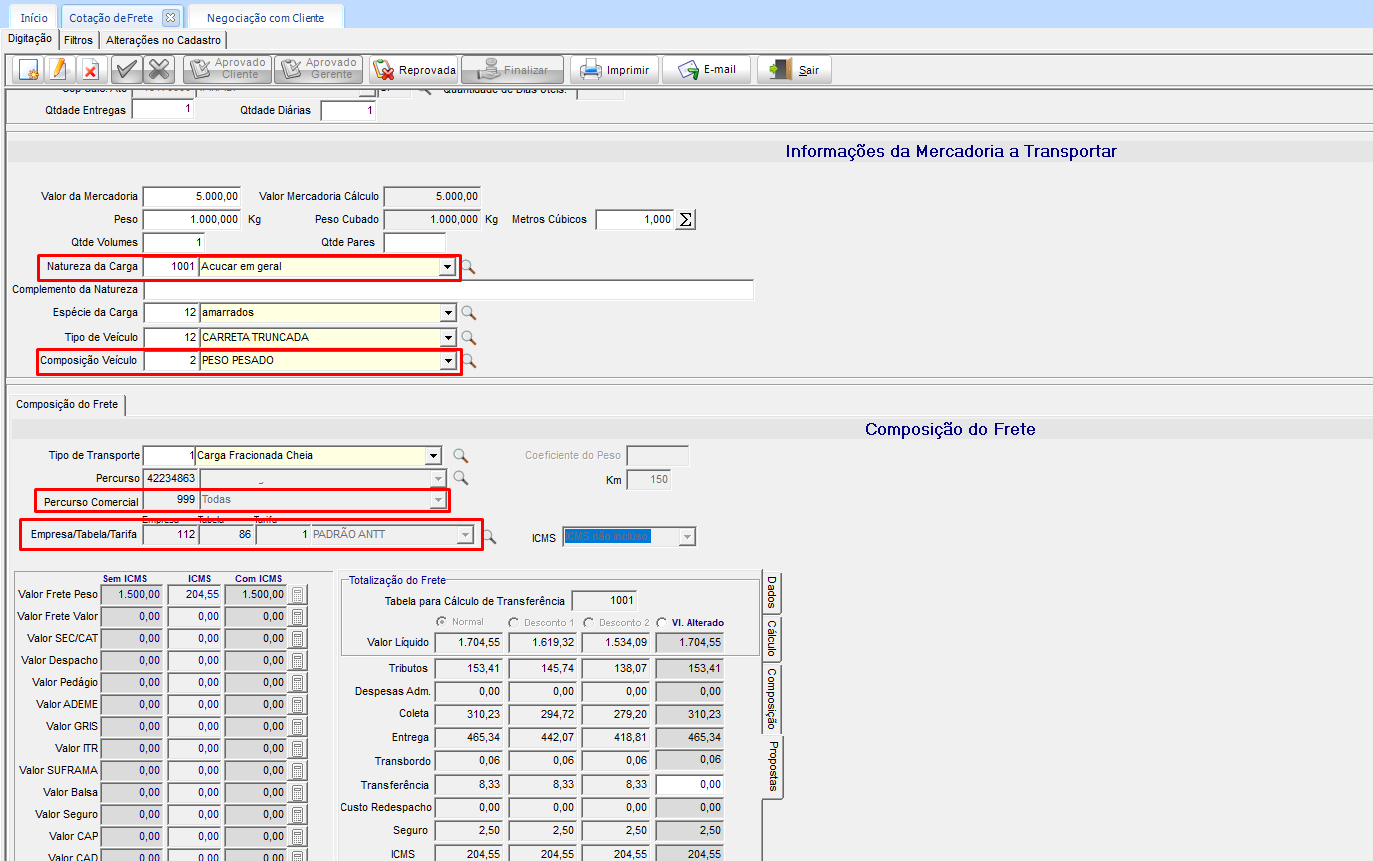This screenshot has width=1373, height=861.
Task: Open the calculator for Valor ADEME
Action: (297, 705)
